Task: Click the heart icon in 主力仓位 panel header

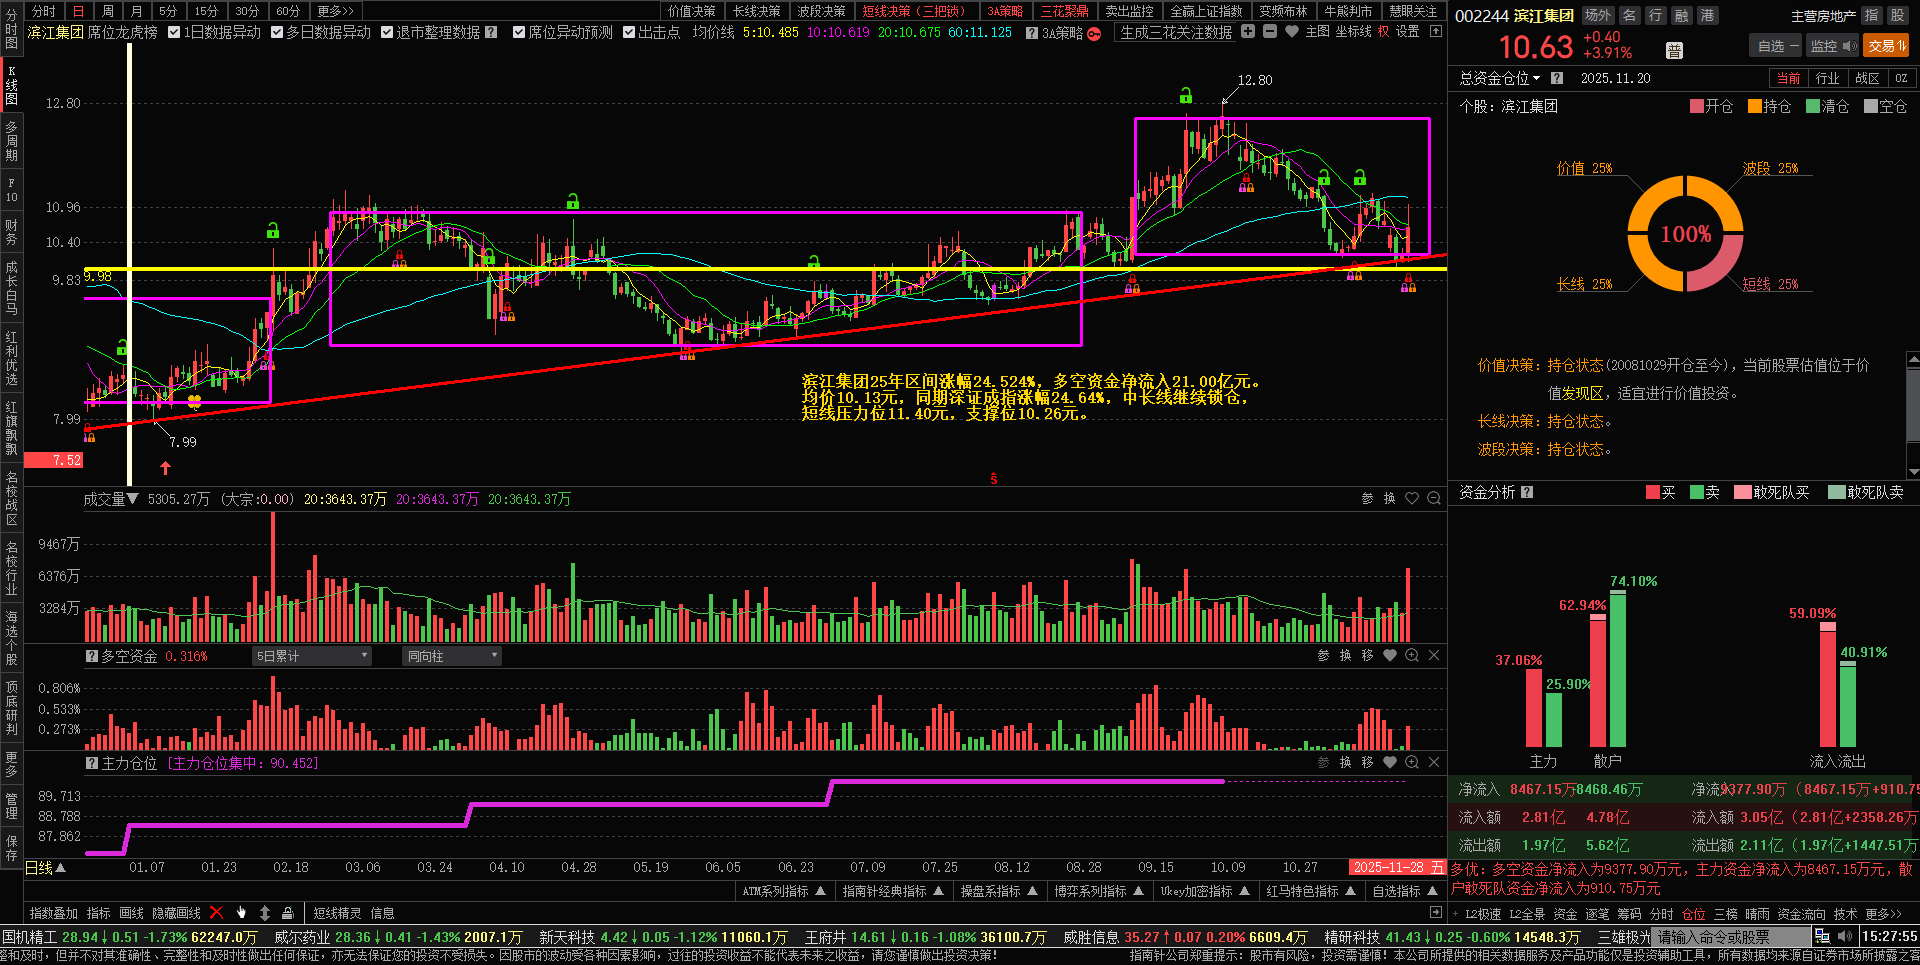Action: point(1390,762)
